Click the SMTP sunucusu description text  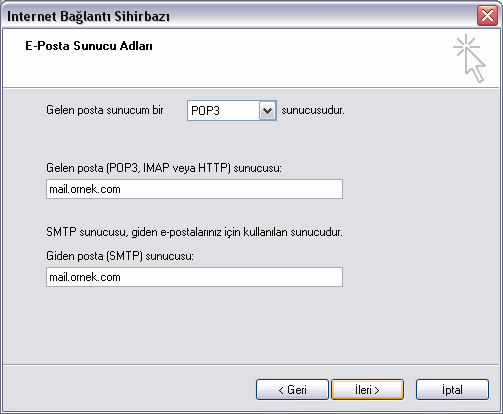tap(194, 232)
